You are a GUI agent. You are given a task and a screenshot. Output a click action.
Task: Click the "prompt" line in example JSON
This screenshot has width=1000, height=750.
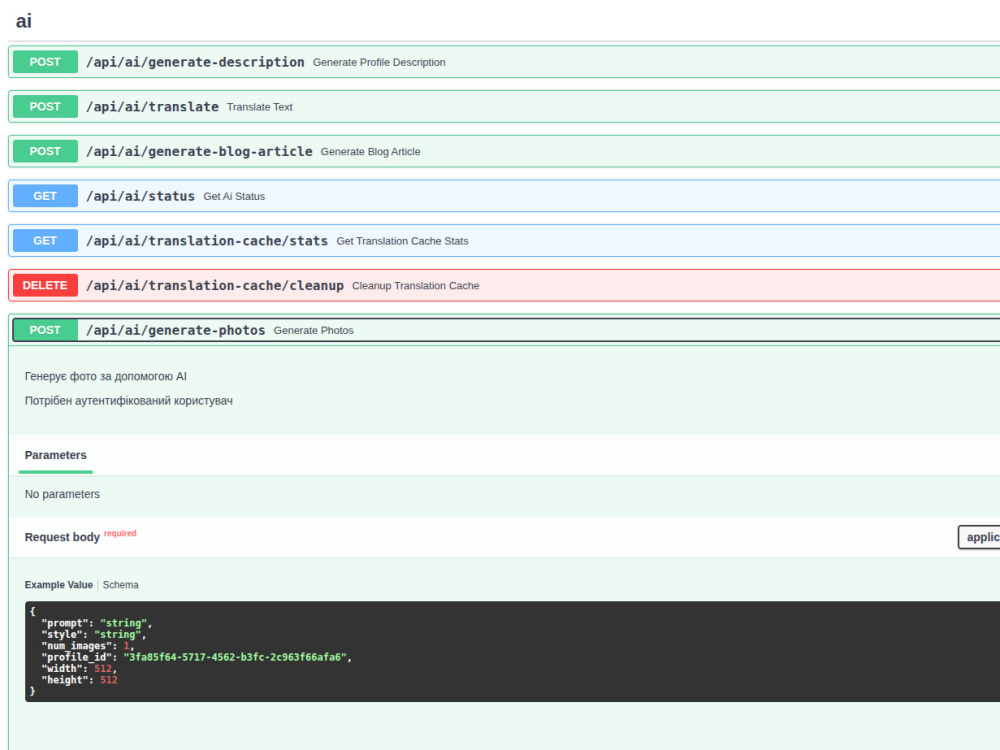[96, 623]
